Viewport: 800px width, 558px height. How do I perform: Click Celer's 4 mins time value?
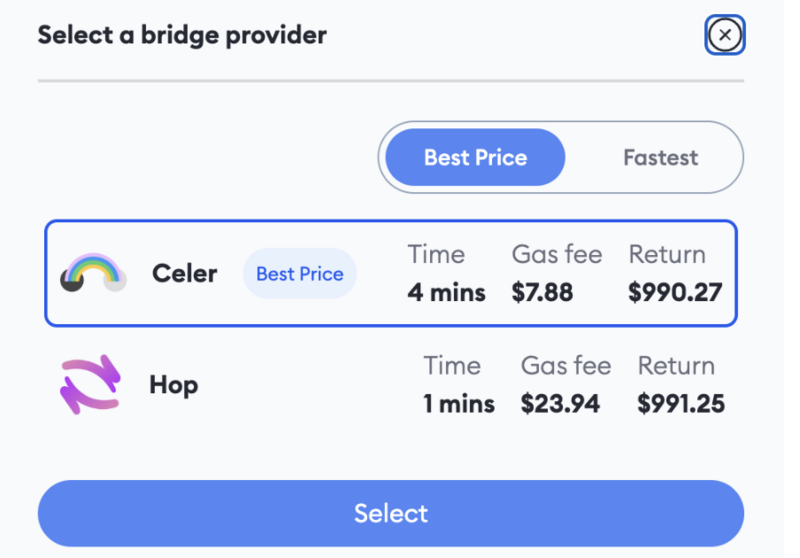446,292
